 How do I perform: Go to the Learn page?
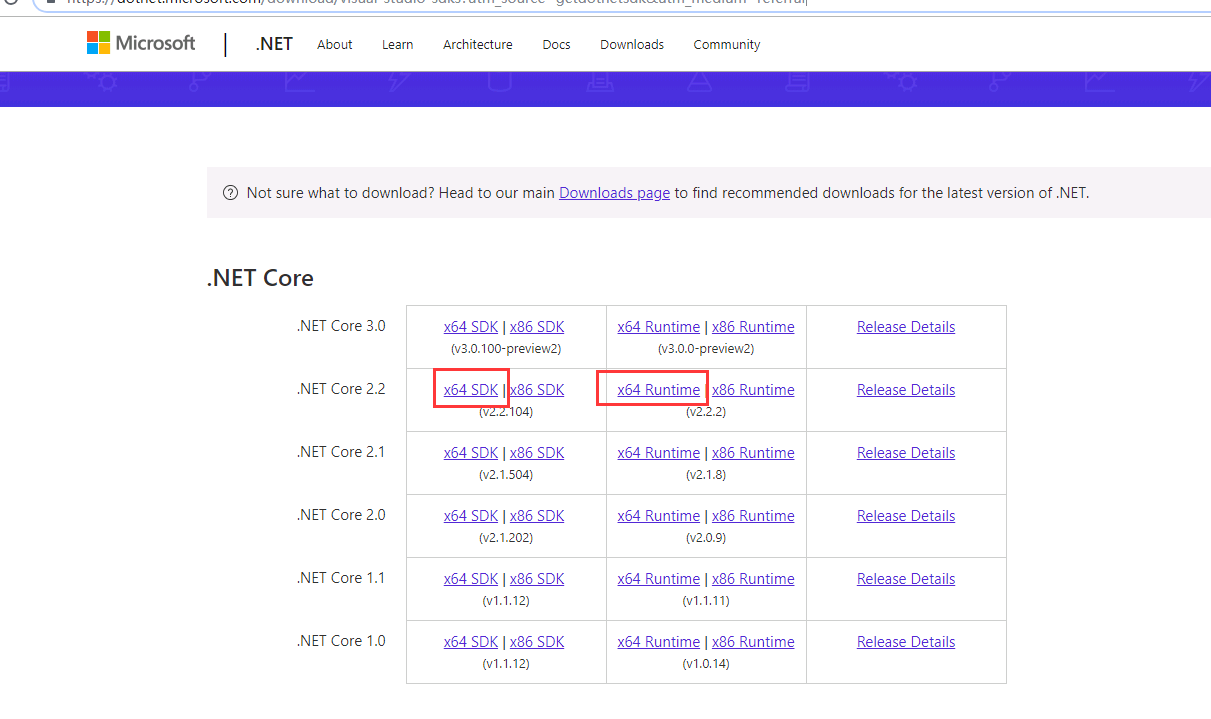pos(398,44)
